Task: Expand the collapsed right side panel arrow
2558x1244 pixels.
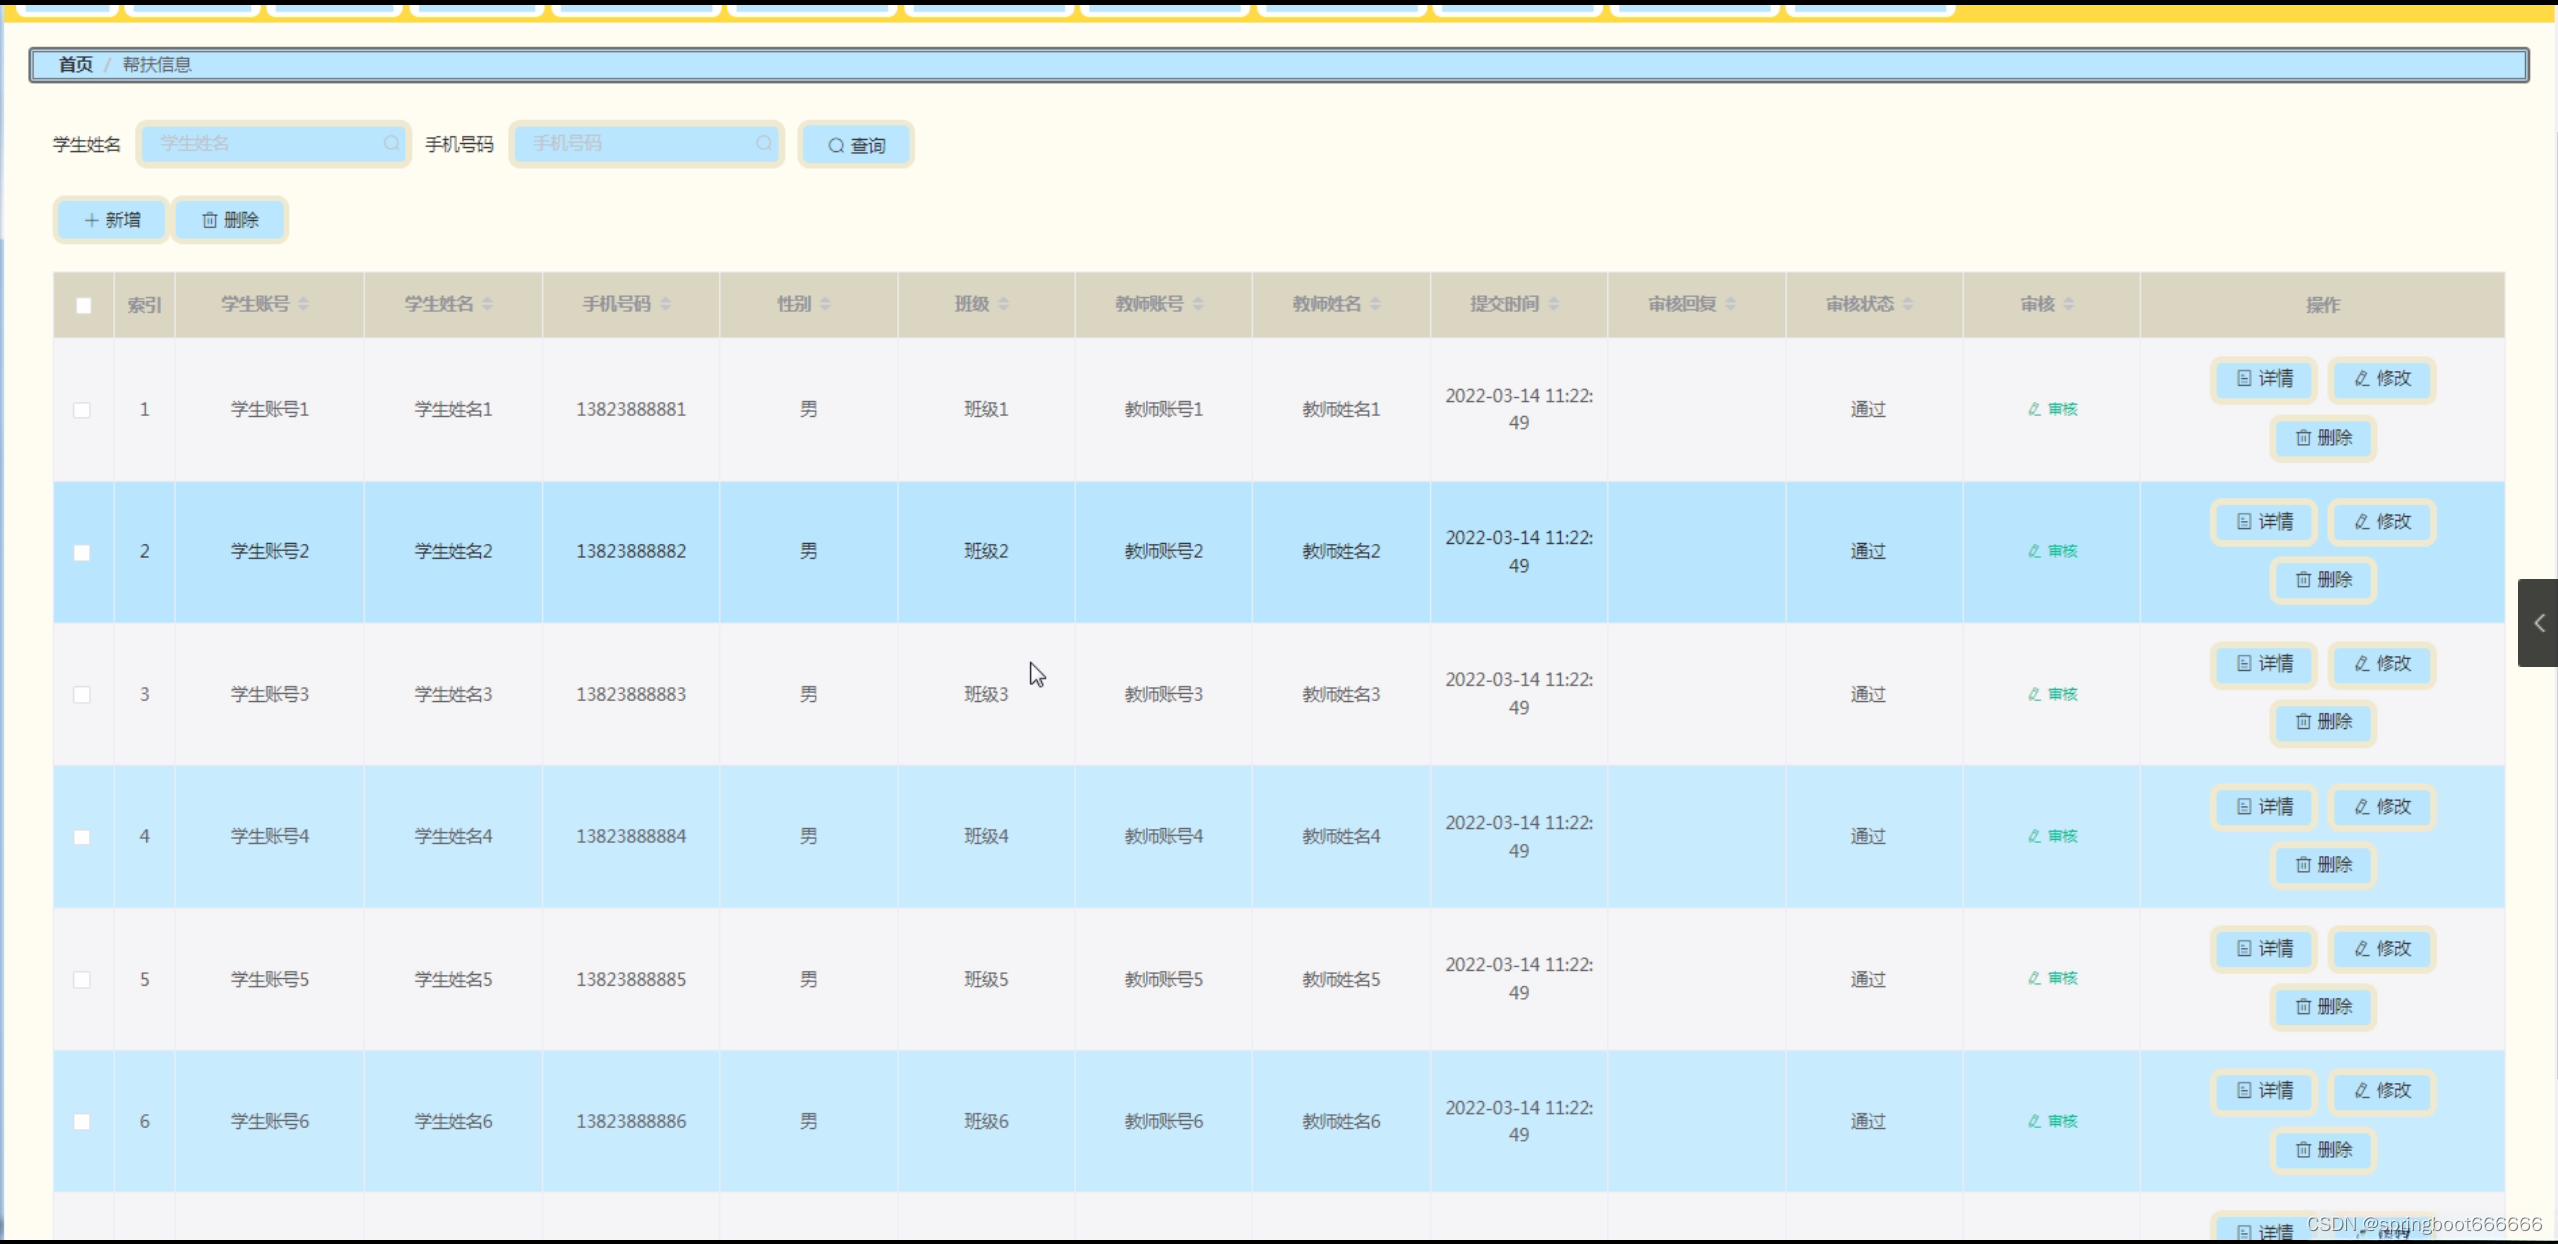Action: coord(2538,623)
